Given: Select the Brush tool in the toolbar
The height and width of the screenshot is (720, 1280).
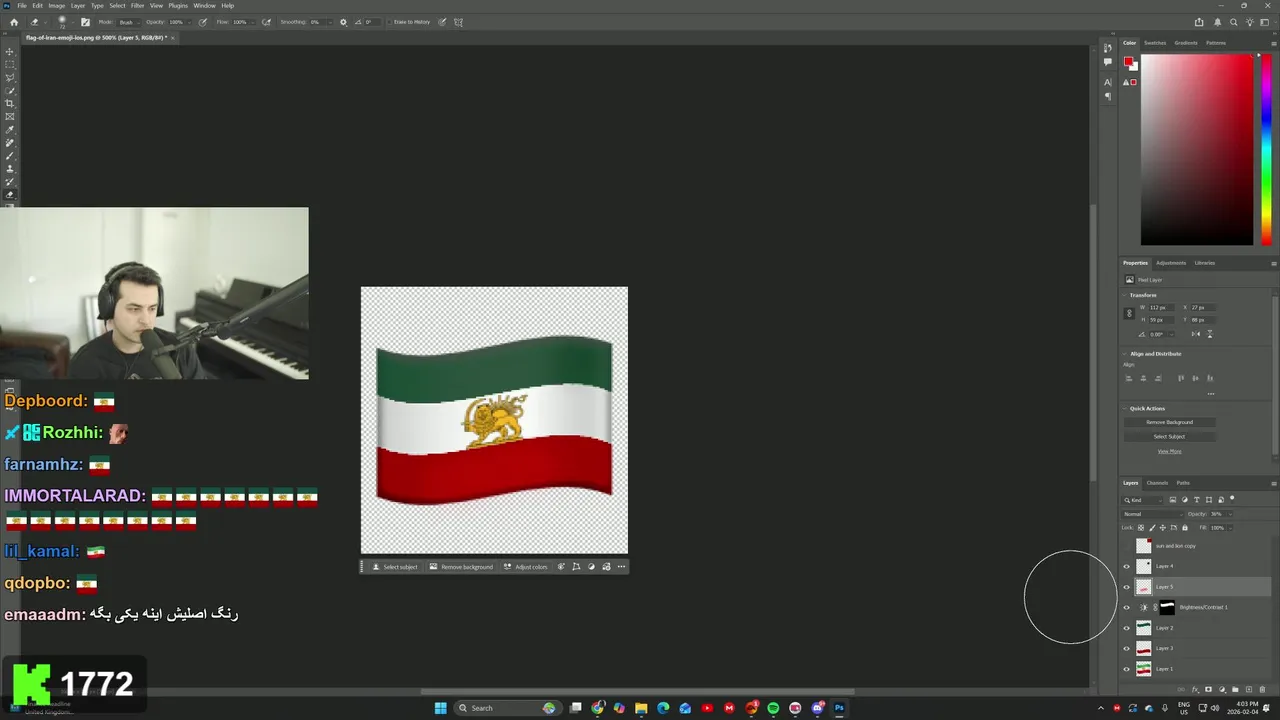Looking at the screenshot, I should click(x=10, y=156).
